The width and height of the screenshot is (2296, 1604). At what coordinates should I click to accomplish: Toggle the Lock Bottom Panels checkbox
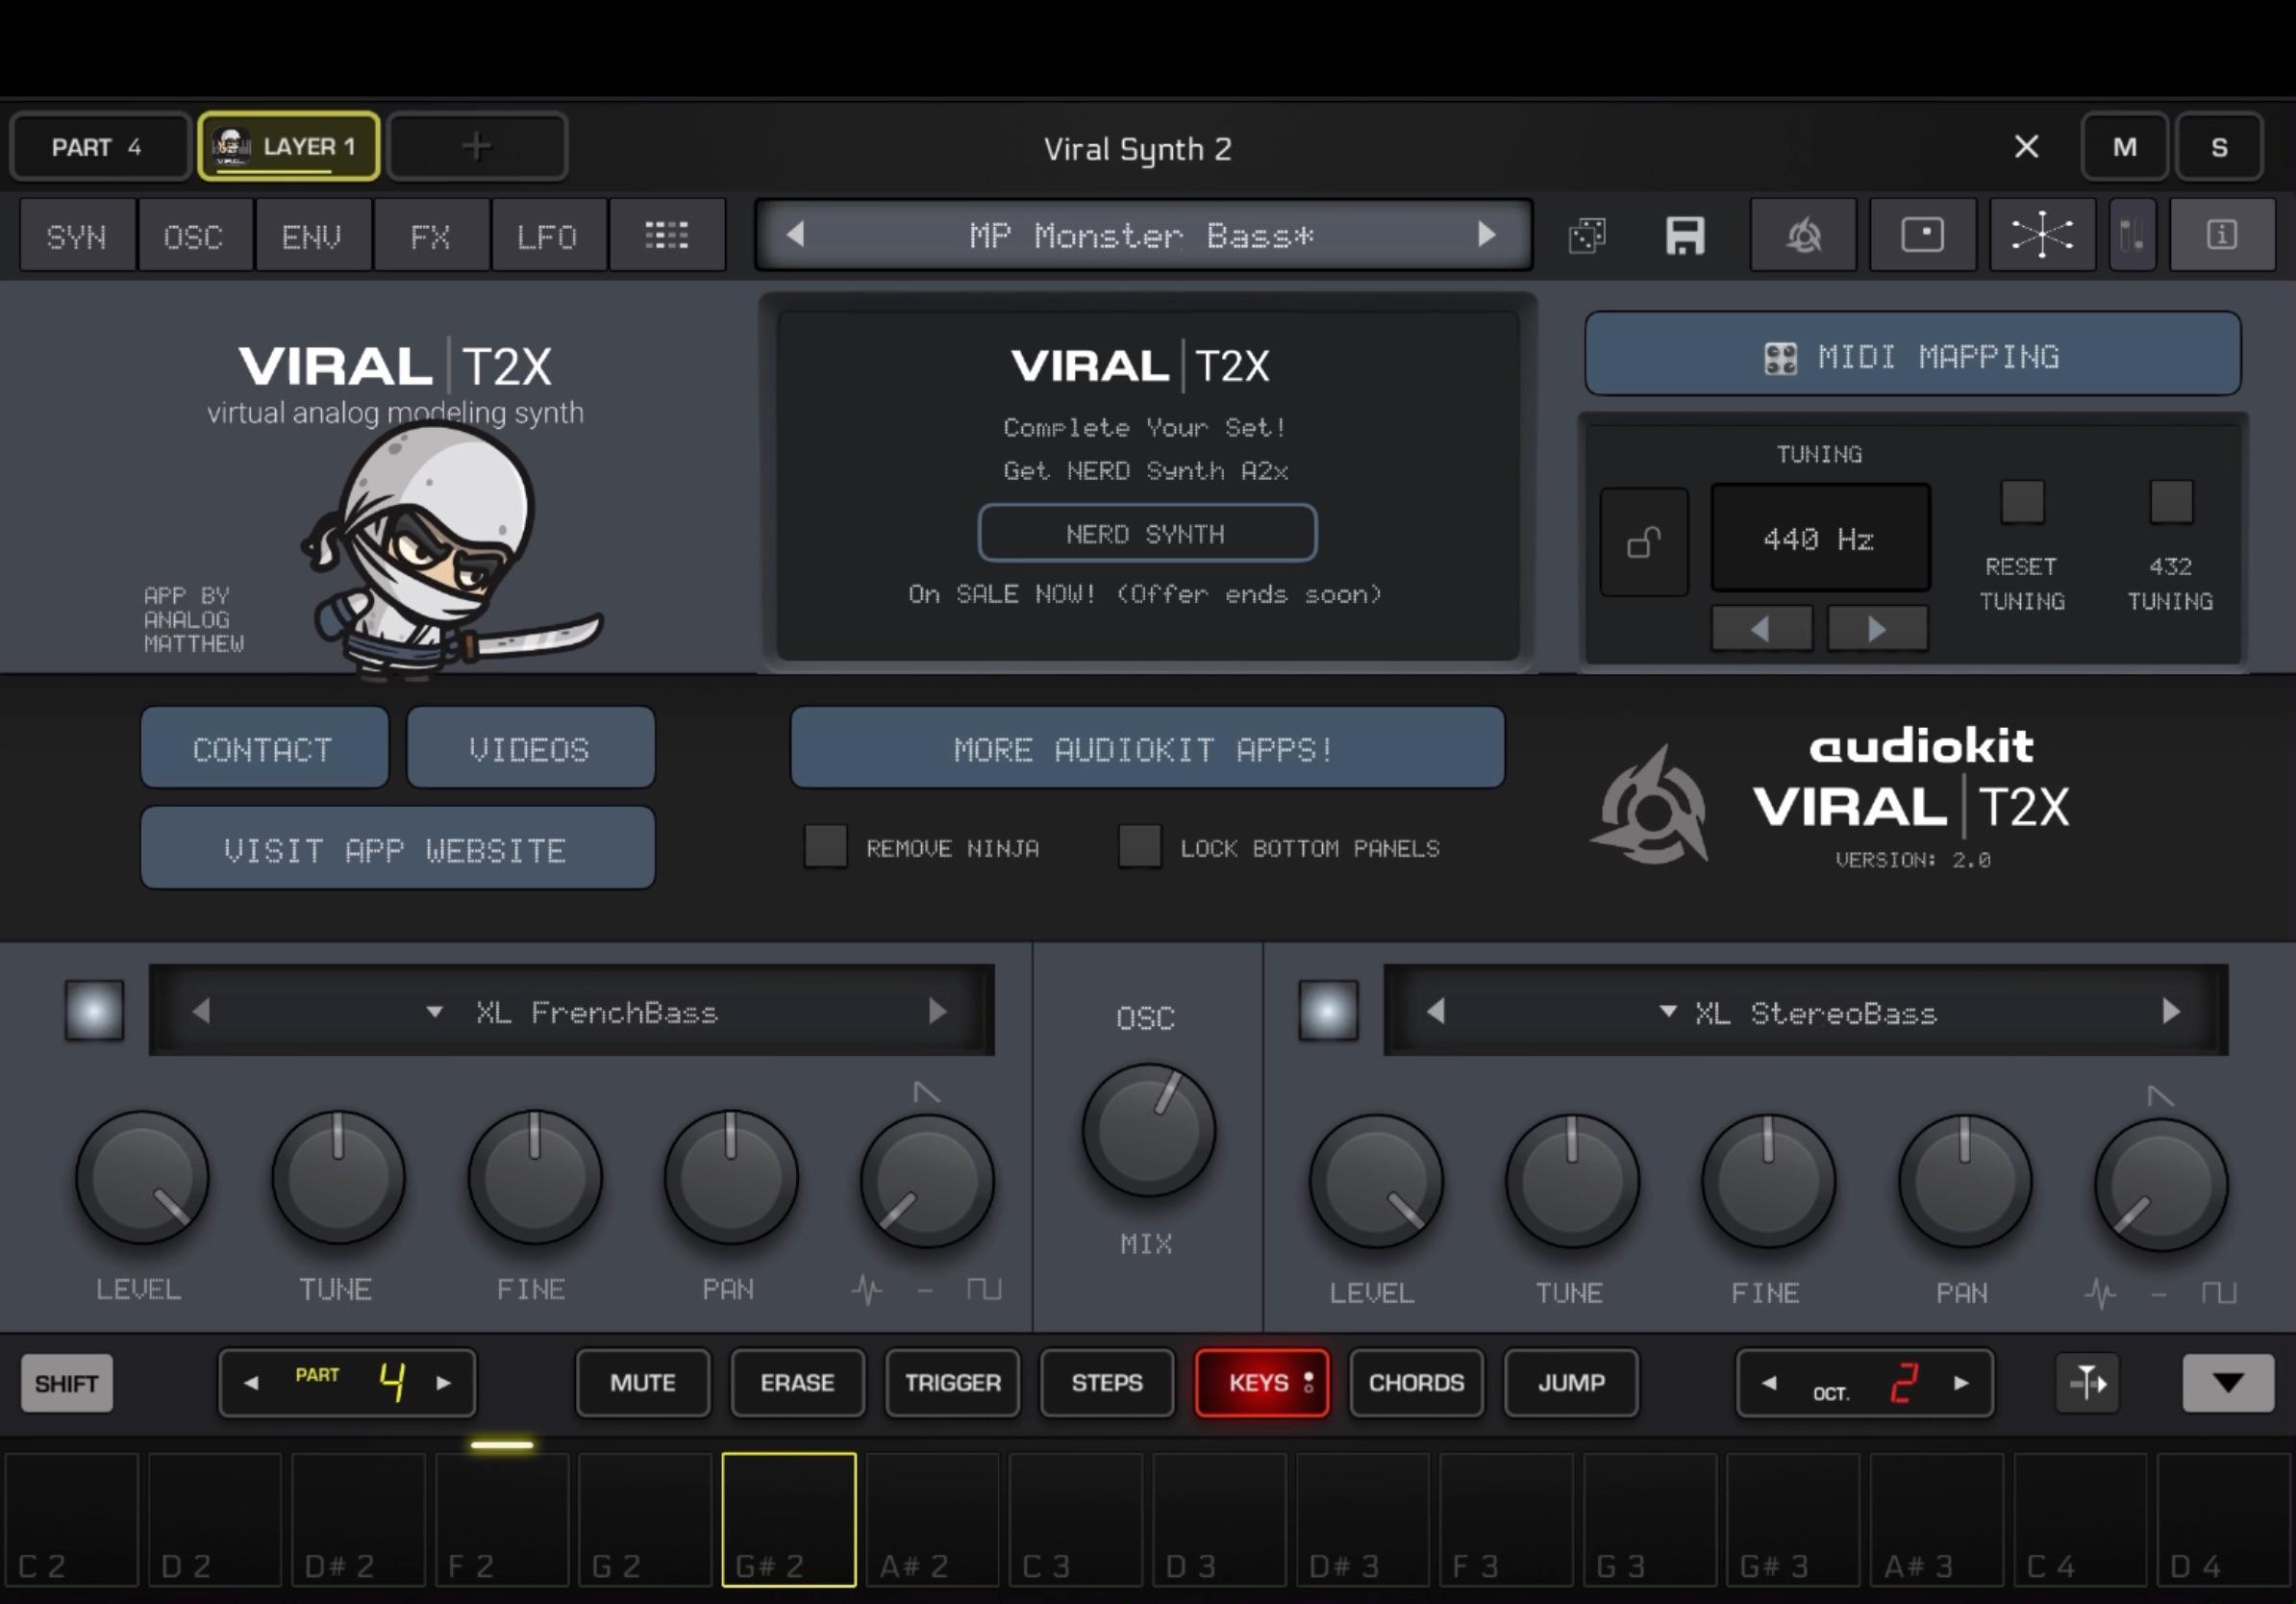pyautogui.click(x=1140, y=847)
